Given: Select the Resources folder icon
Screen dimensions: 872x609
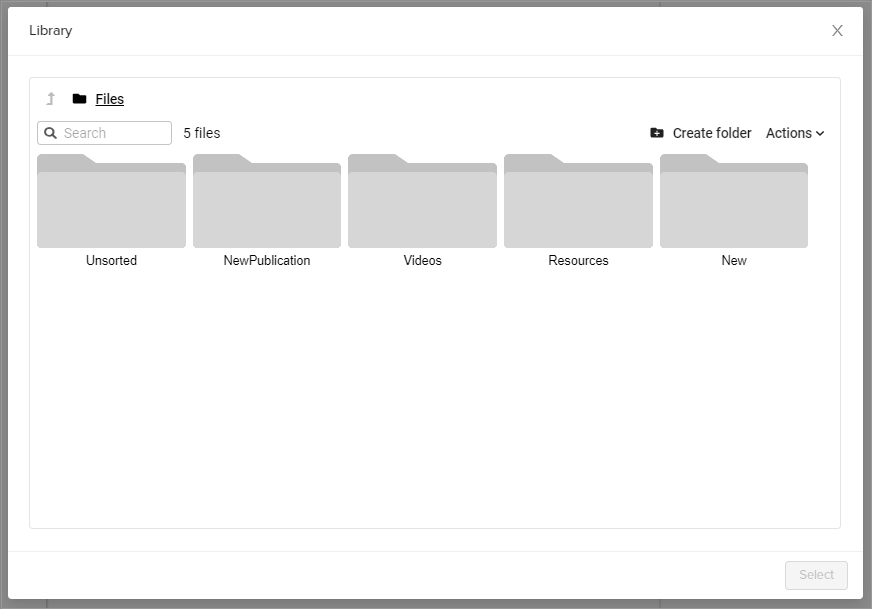Looking at the screenshot, I should (578, 201).
